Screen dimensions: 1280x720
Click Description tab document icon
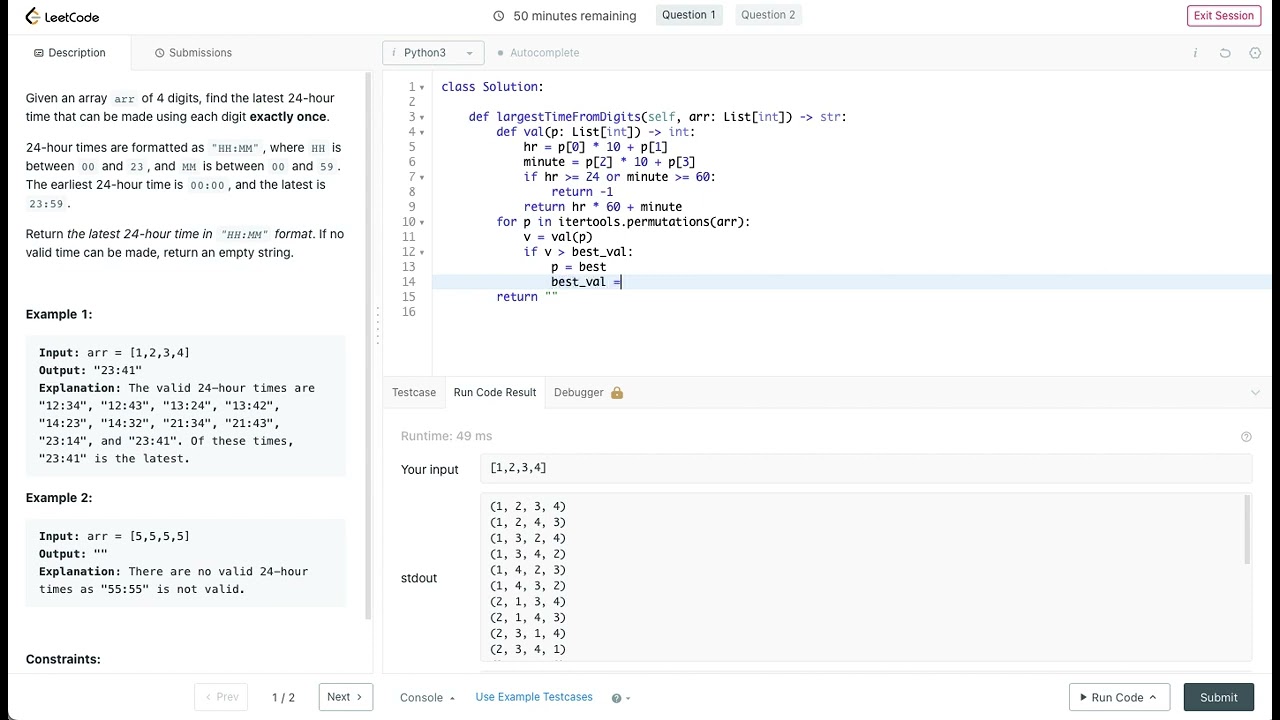pos(39,53)
